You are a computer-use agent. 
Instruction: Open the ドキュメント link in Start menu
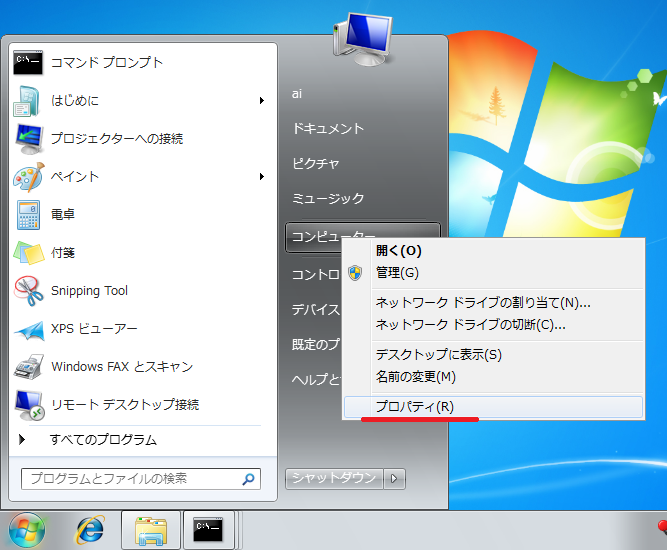coord(328,129)
